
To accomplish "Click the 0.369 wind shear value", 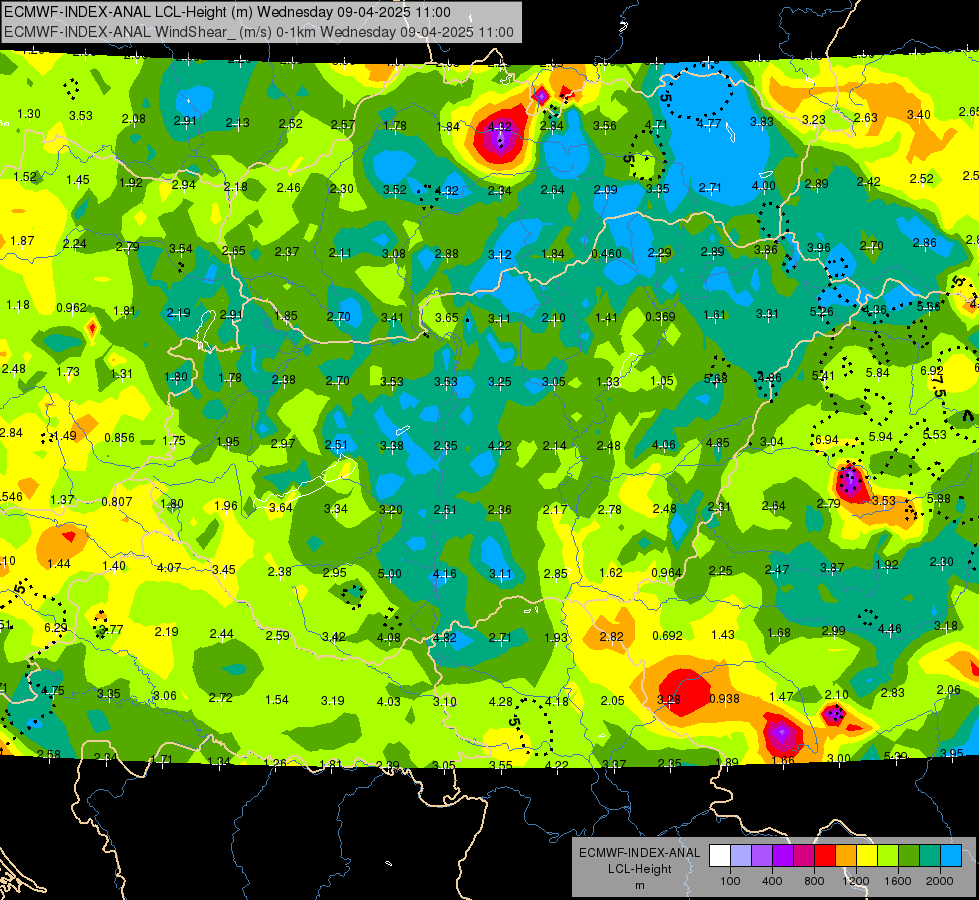I will coord(661,317).
